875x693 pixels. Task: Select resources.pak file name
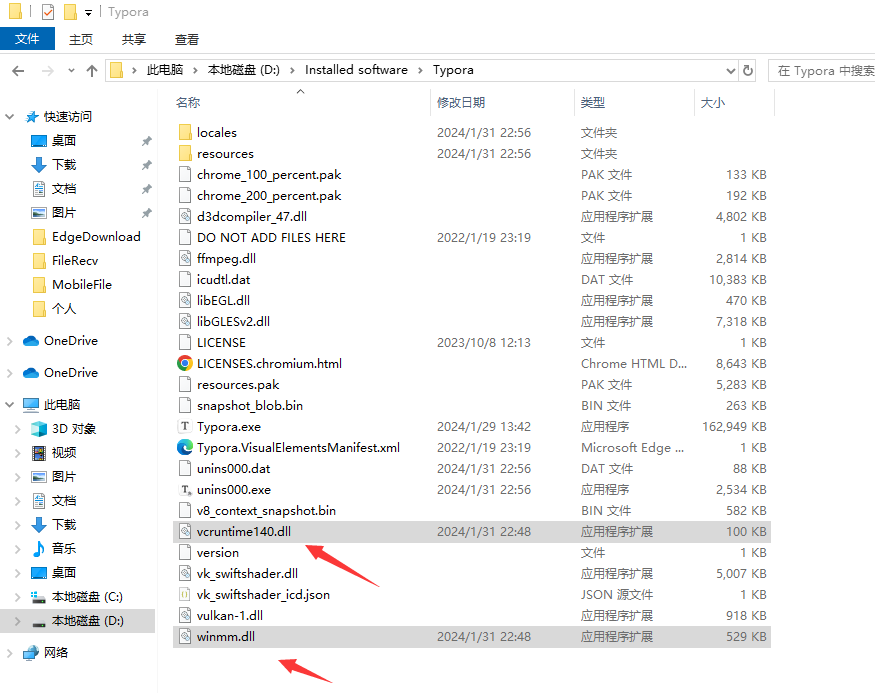(x=238, y=385)
